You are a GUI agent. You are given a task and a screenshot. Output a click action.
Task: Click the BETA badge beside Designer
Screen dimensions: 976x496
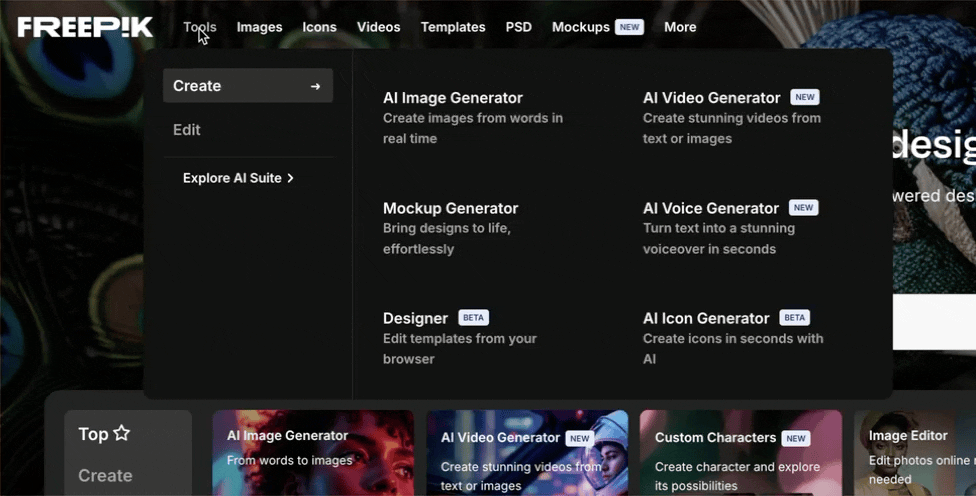tap(474, 317)
